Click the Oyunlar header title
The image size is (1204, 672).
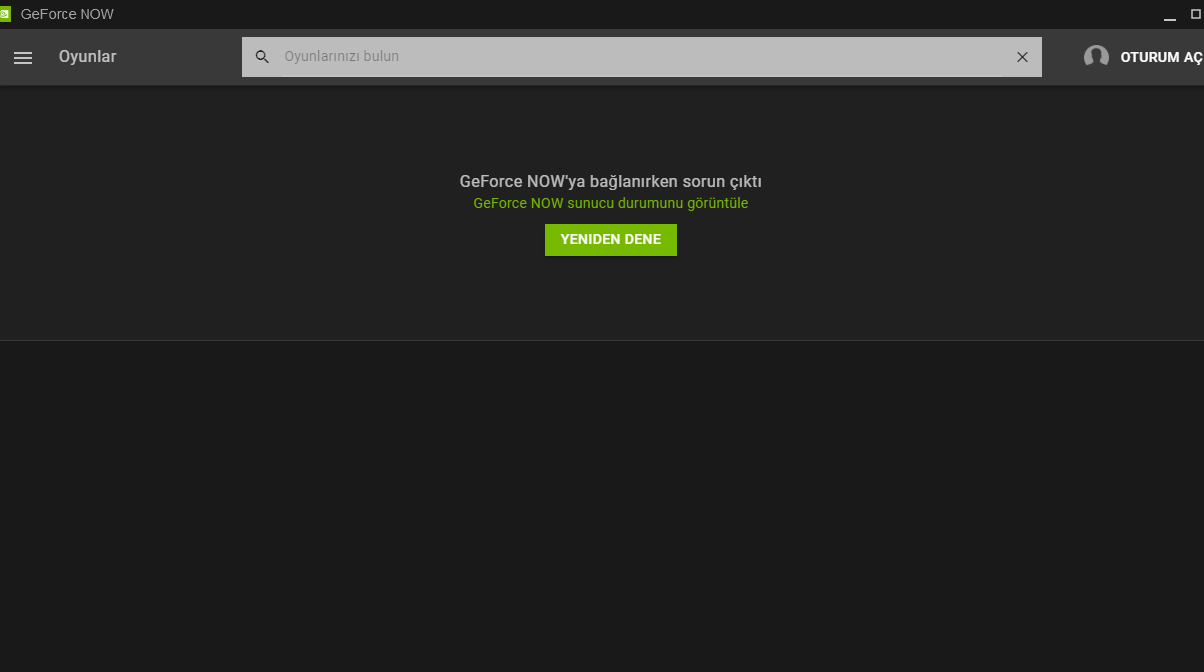click(x=87, y=57)
